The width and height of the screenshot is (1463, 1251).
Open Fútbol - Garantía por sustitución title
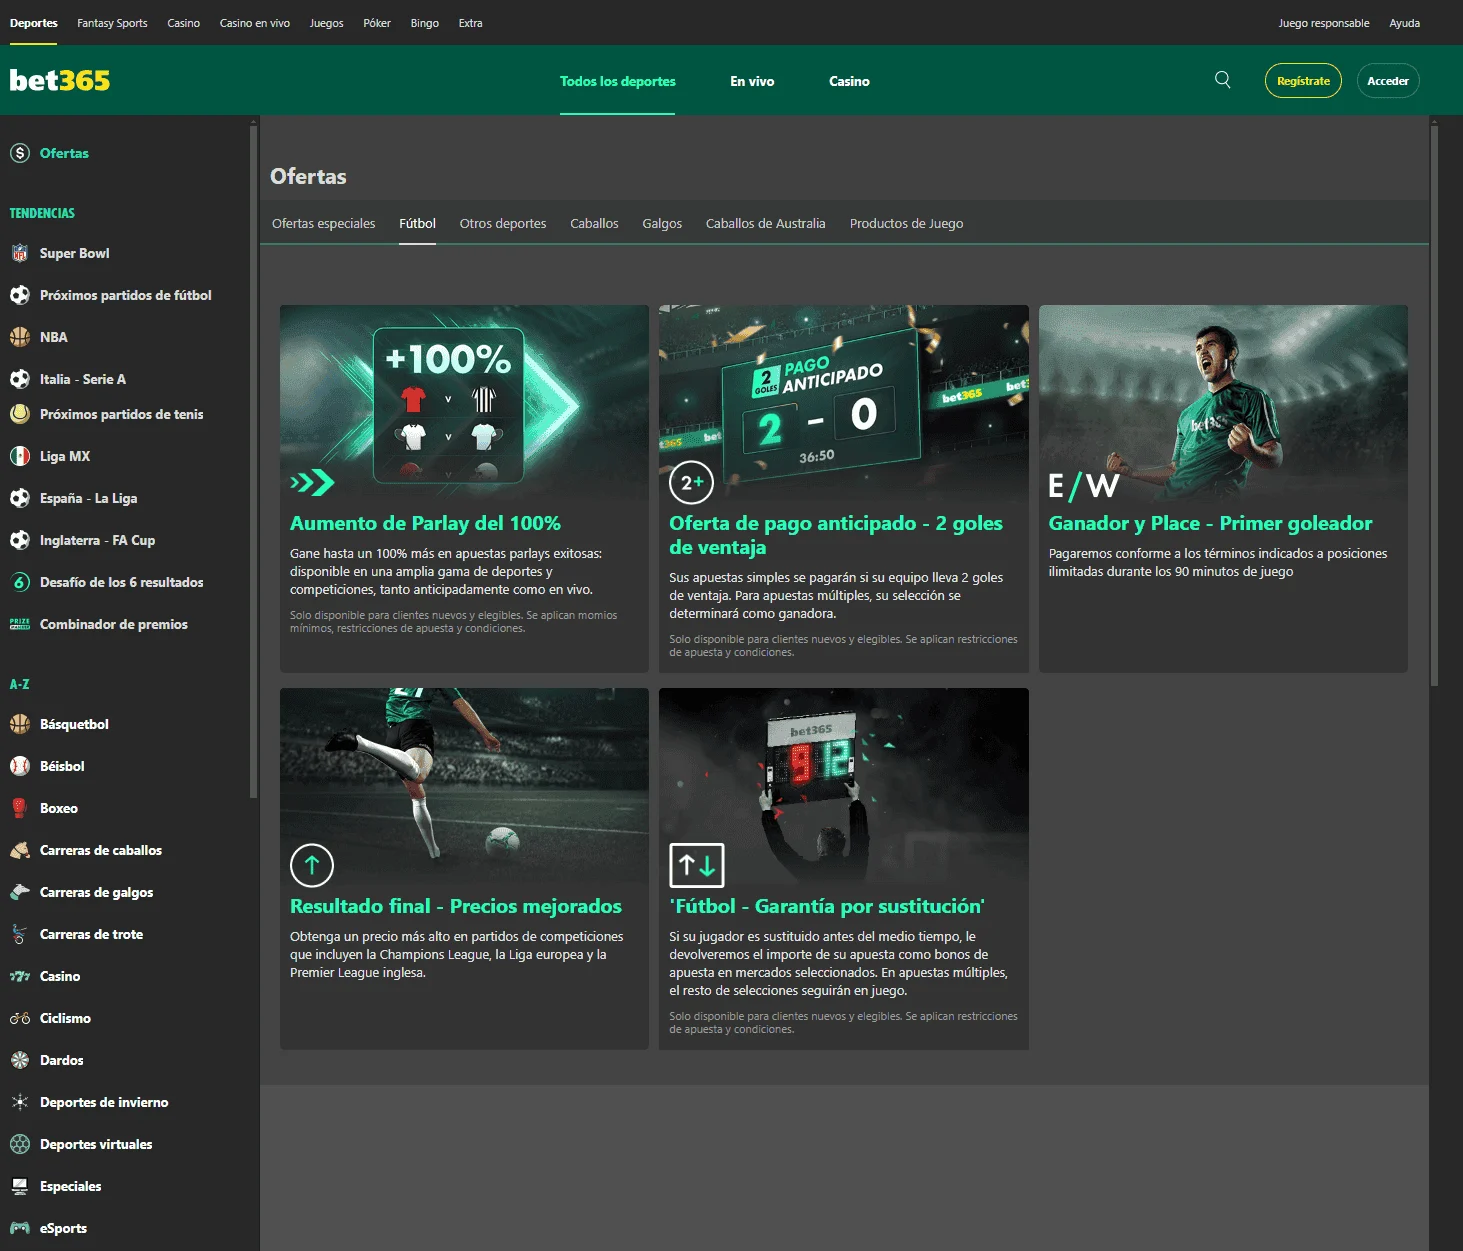coord(827,906)
